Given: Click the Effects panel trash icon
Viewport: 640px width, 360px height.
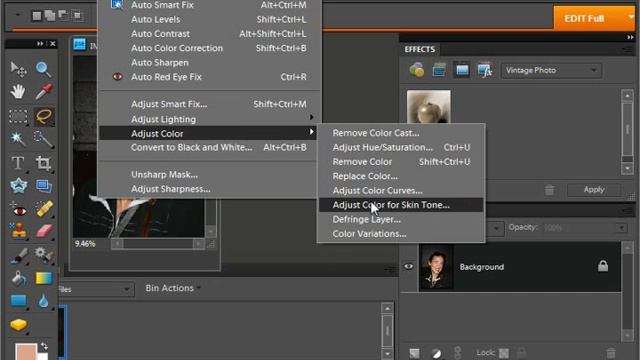Looking at the screenshot, I should coord(549,190).
